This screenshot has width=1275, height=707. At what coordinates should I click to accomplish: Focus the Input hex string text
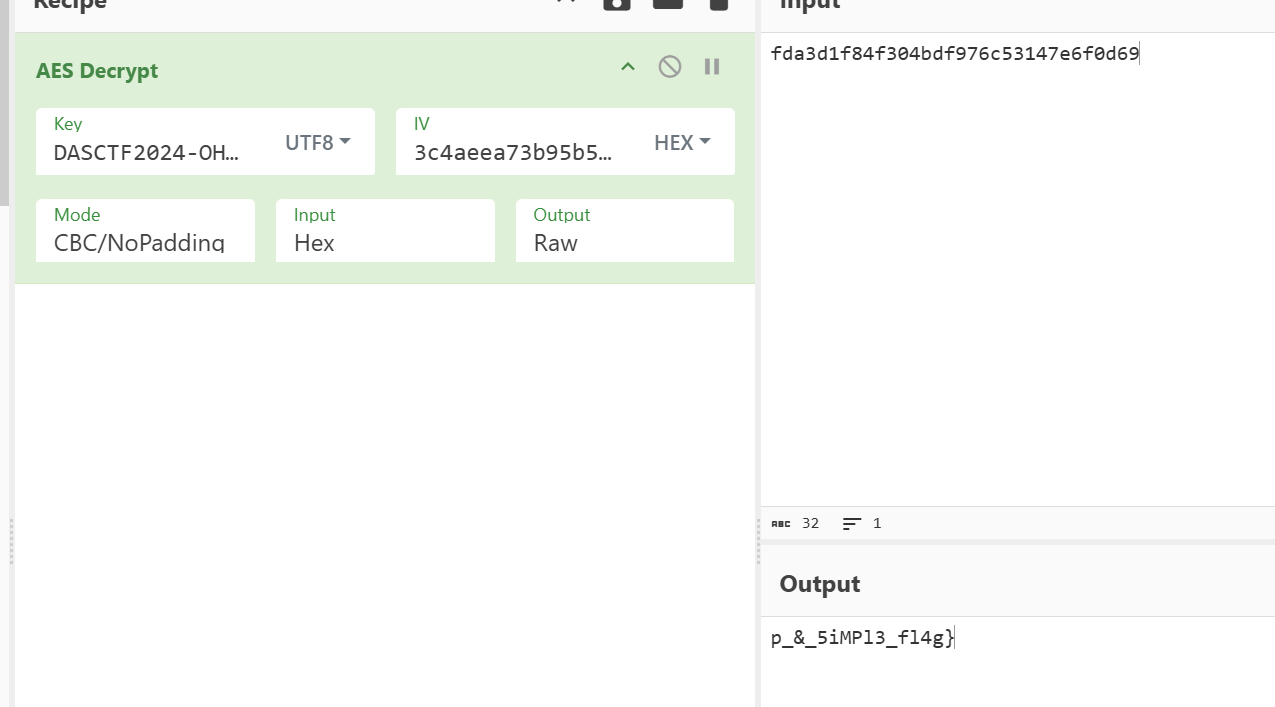tap(954, 54)
